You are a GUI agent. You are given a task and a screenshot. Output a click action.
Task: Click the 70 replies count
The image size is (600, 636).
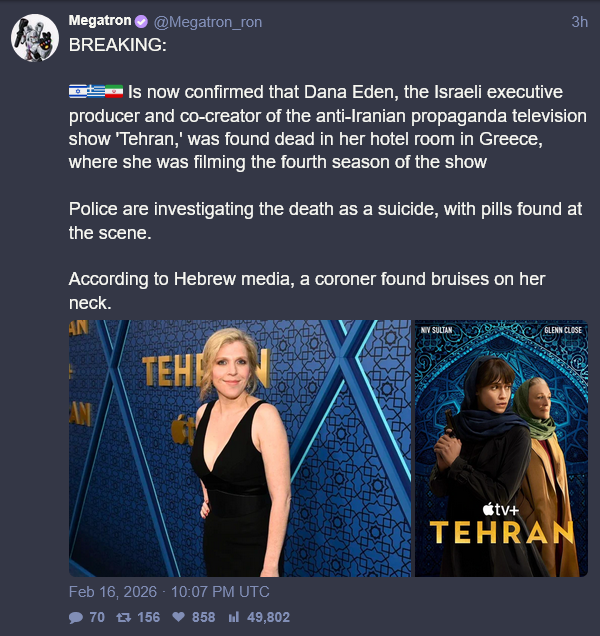point(97,617)
